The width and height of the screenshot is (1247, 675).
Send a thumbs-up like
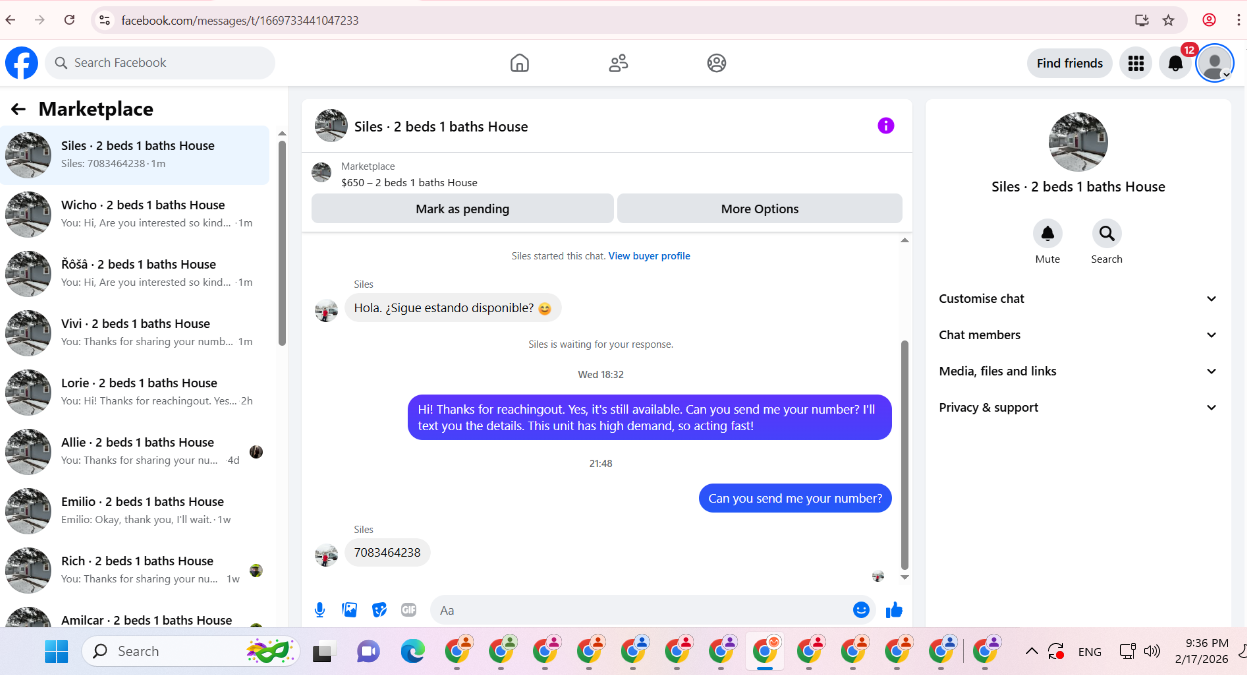894,610
